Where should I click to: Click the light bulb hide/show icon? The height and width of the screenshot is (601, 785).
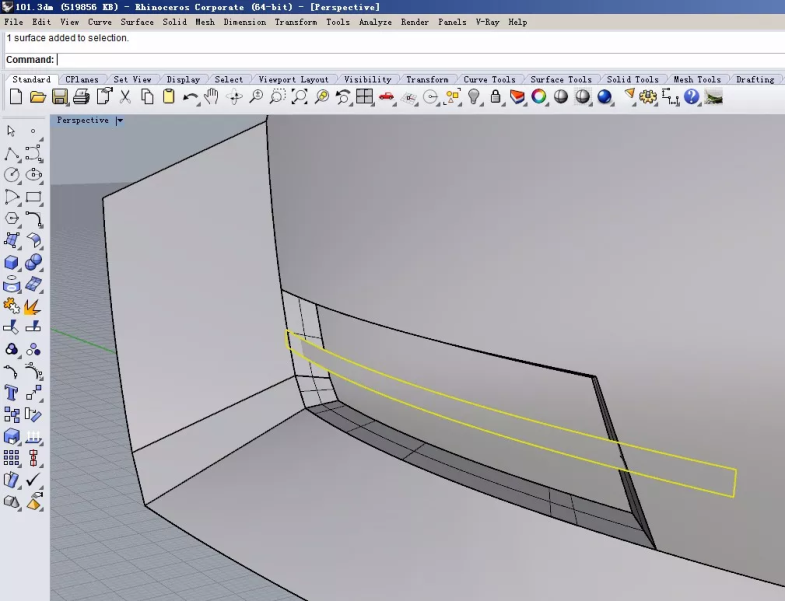coord(474,97)
